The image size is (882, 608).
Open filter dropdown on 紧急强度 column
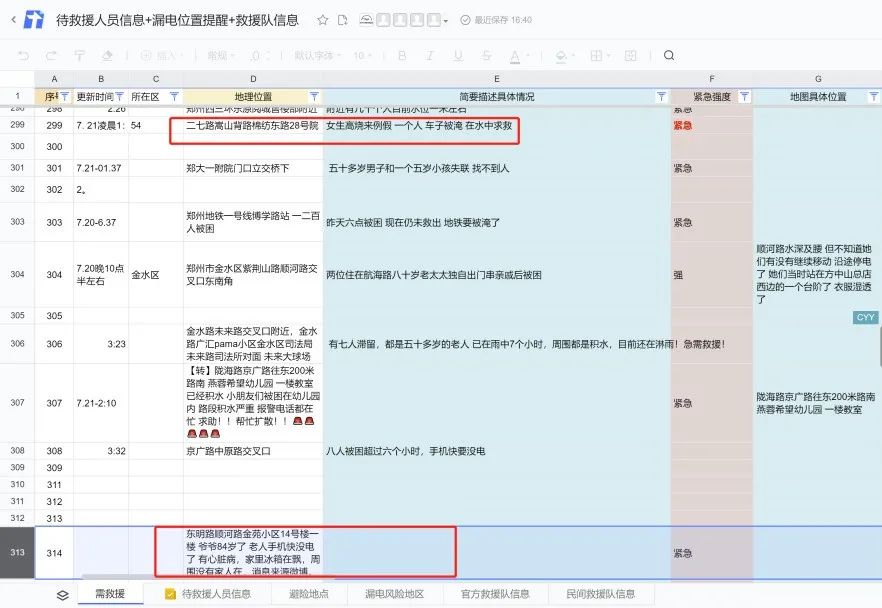(744, 97)
